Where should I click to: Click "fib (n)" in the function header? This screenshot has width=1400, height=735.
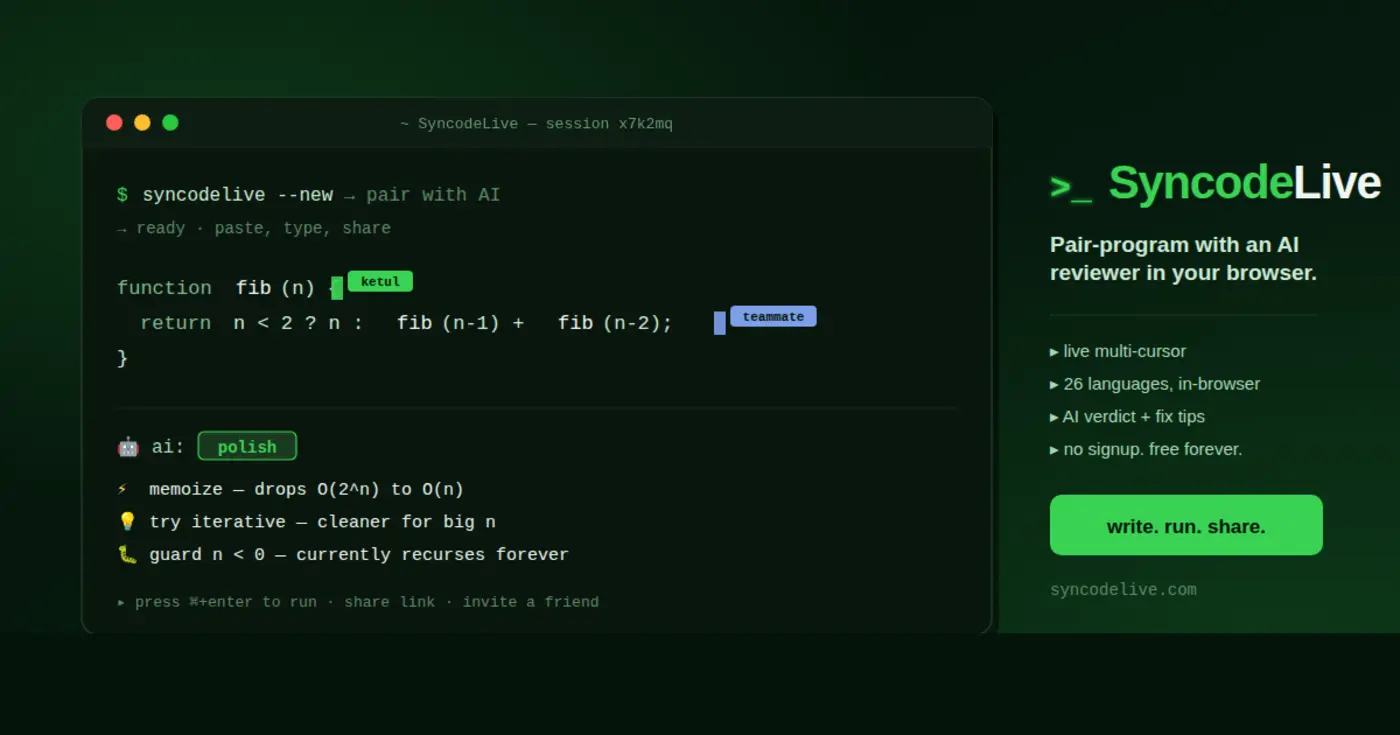[276, 288]
